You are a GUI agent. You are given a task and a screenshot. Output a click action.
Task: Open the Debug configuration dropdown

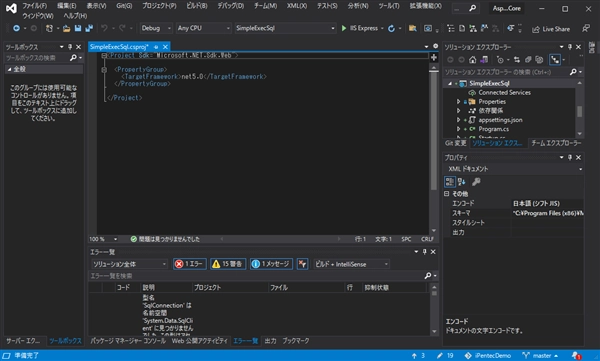(x=156, y=28)
